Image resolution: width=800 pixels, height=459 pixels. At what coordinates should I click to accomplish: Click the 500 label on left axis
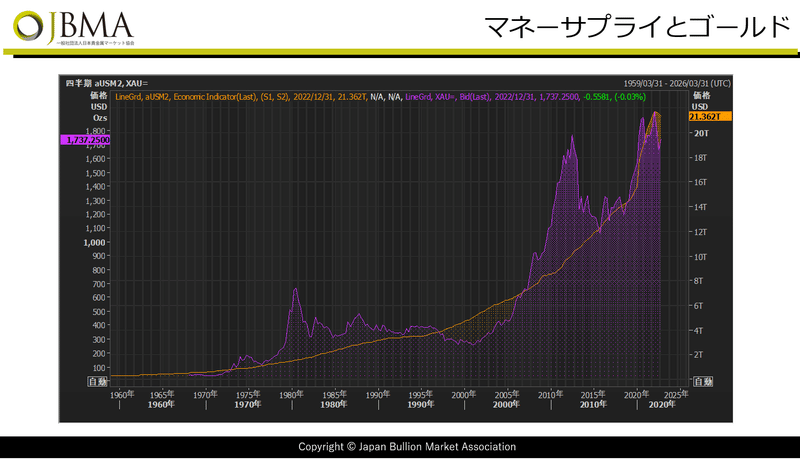coord(99,312)
